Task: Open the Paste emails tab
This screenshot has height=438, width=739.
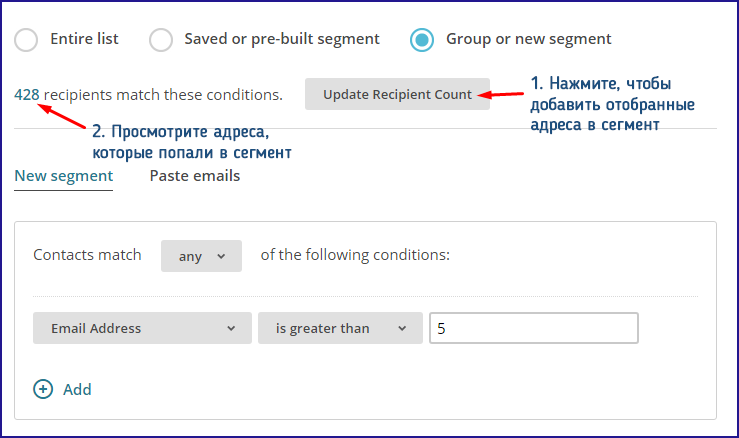Action: (195, 176)
